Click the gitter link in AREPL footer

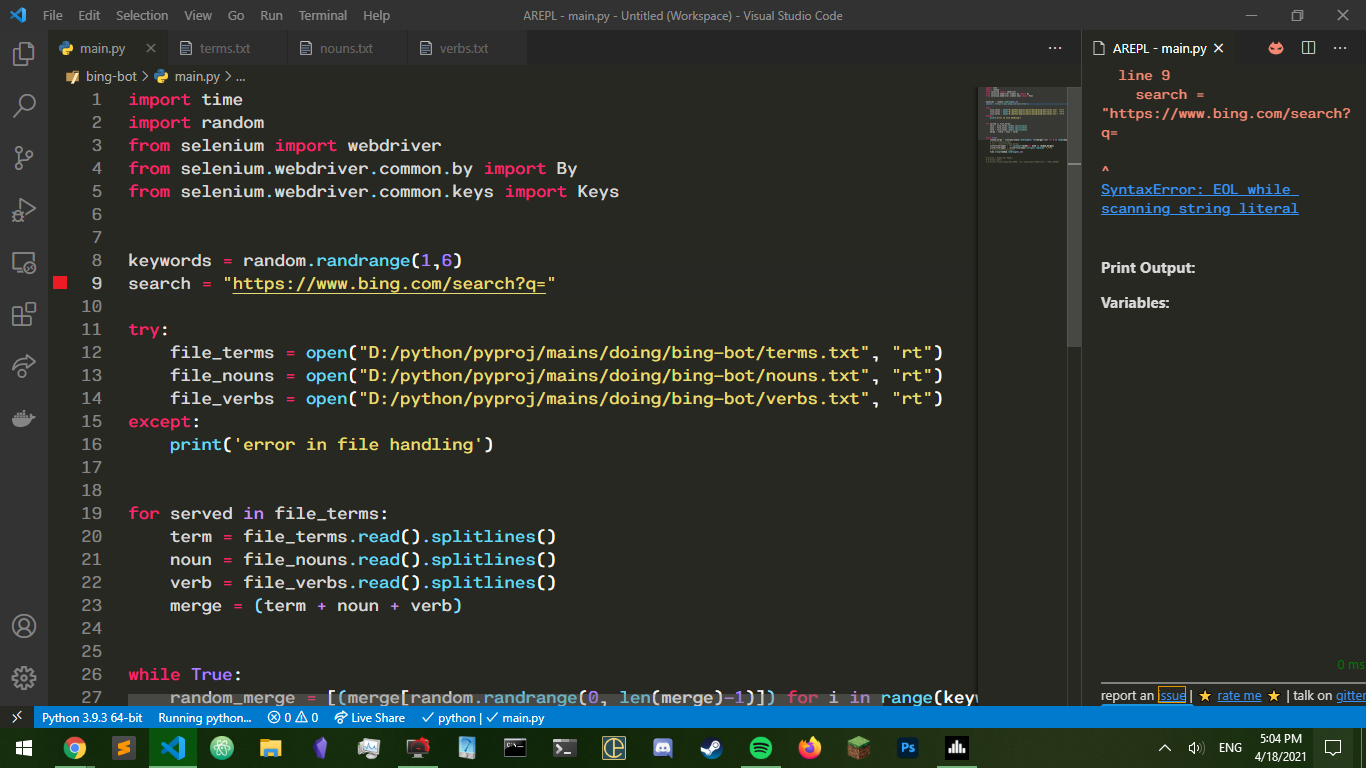[x=1350, y=695]
